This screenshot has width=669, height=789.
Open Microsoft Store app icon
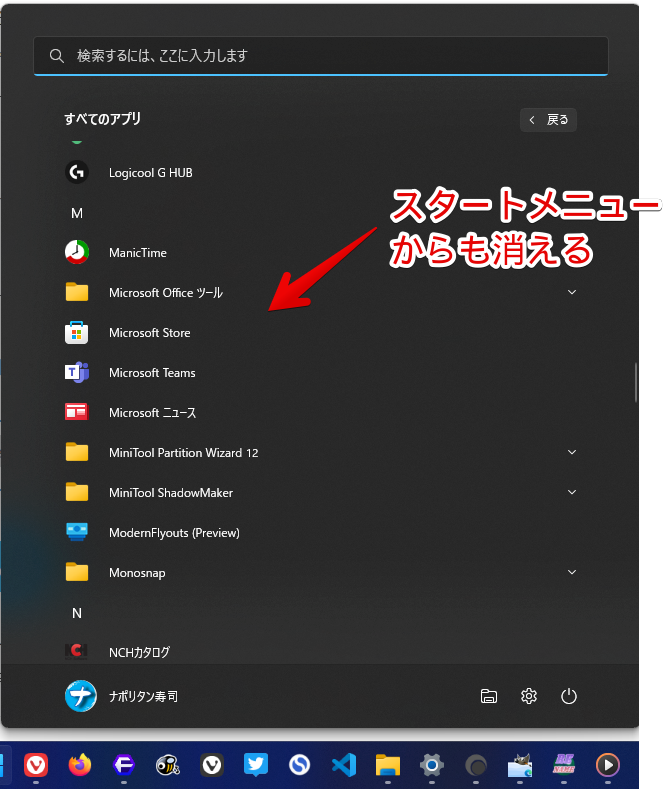(77, 333)
